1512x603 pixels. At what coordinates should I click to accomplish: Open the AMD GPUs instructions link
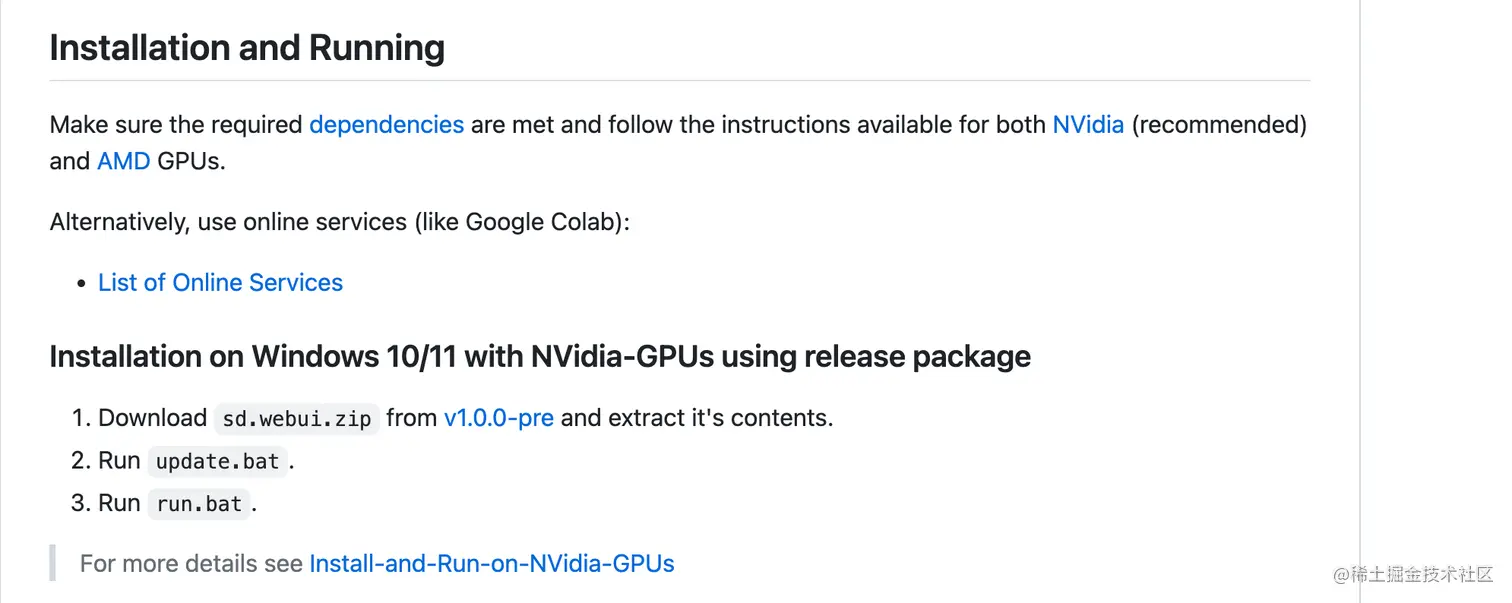coord(123,161)
